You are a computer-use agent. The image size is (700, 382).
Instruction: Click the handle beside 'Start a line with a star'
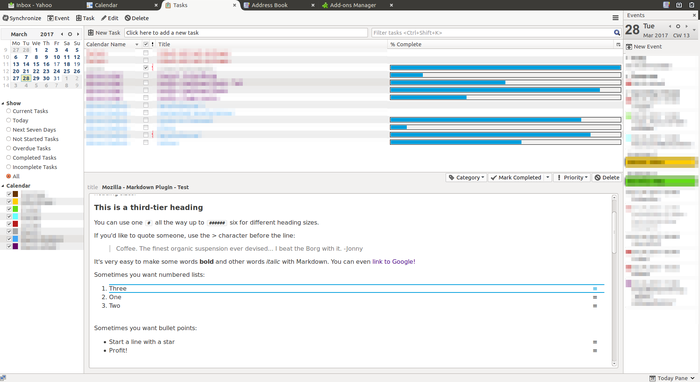pos(595,342)
